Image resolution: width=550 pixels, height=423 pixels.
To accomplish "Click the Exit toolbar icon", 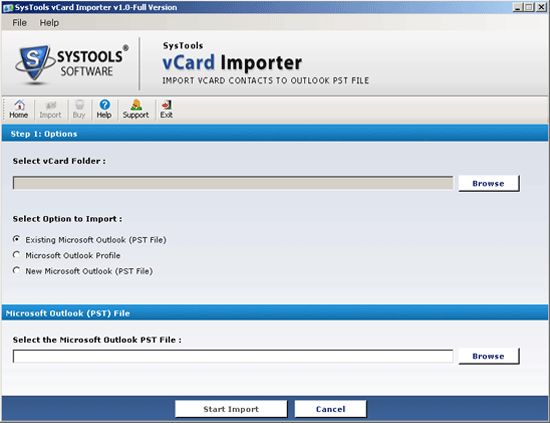I will [166, 109].
